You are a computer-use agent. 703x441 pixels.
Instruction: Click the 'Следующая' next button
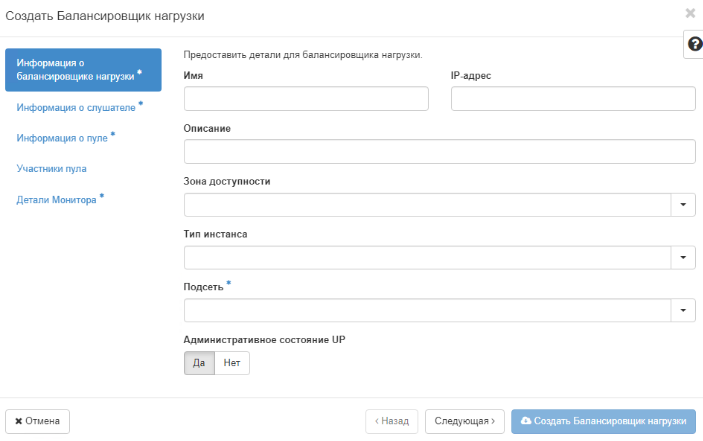(x=464, y=421)
